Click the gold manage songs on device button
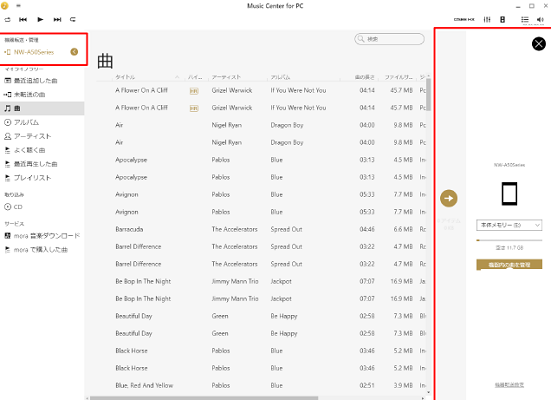Image resolution: width=551 pixels, height=400 pixels. point(509,264)
